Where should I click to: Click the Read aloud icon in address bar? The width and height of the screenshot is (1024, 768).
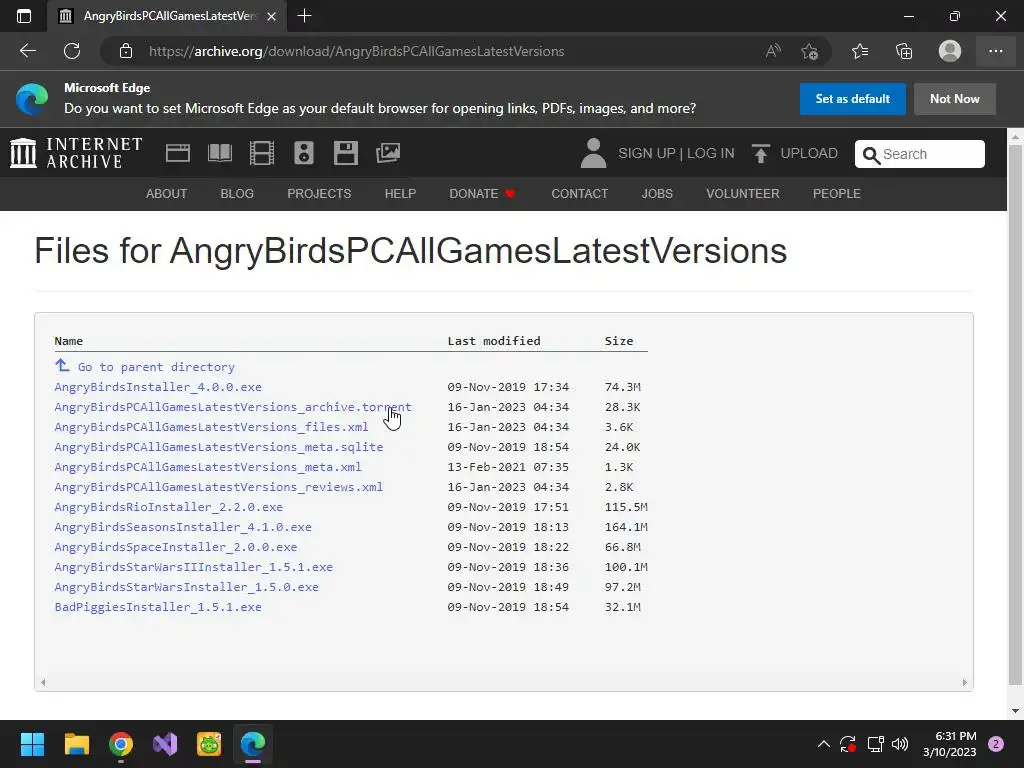(773, 51)
